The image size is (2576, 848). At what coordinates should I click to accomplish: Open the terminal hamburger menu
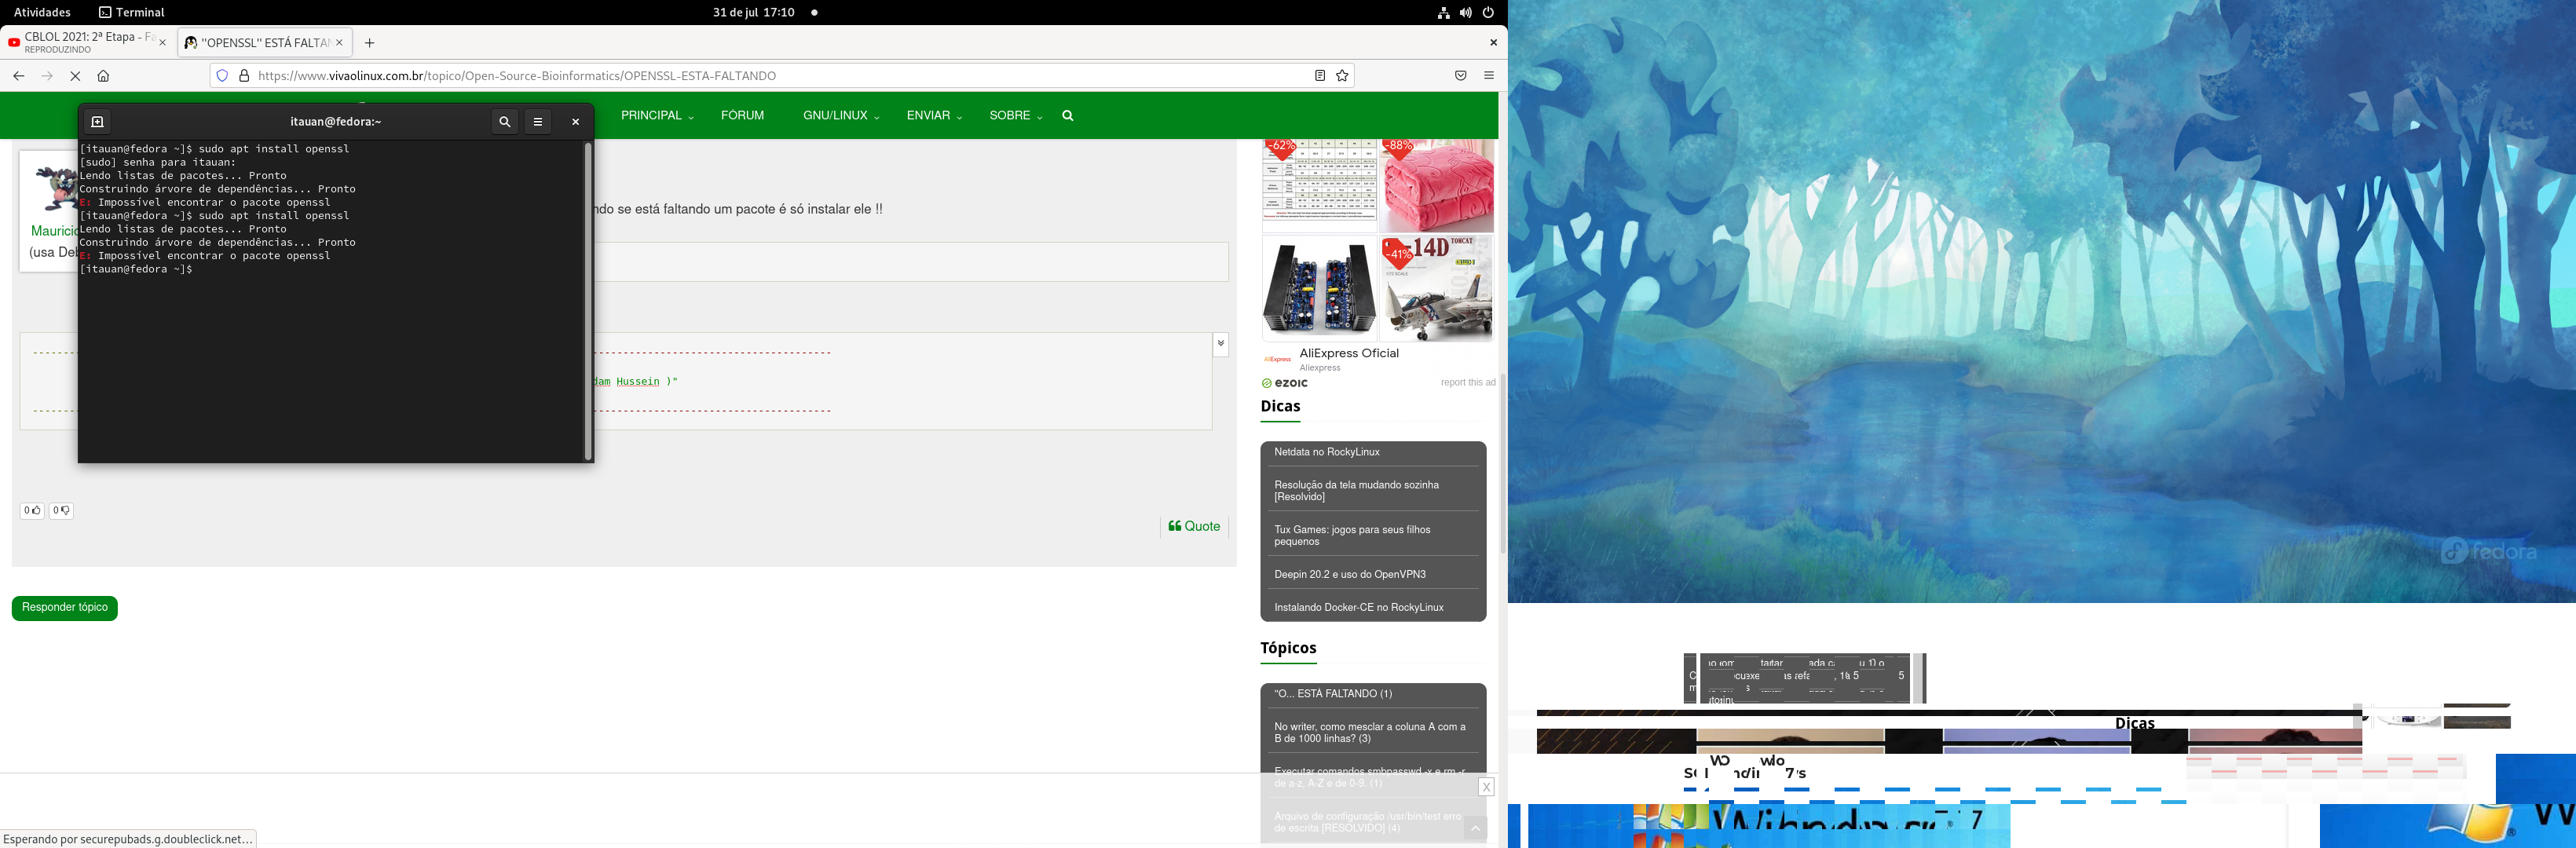[538, 122]
